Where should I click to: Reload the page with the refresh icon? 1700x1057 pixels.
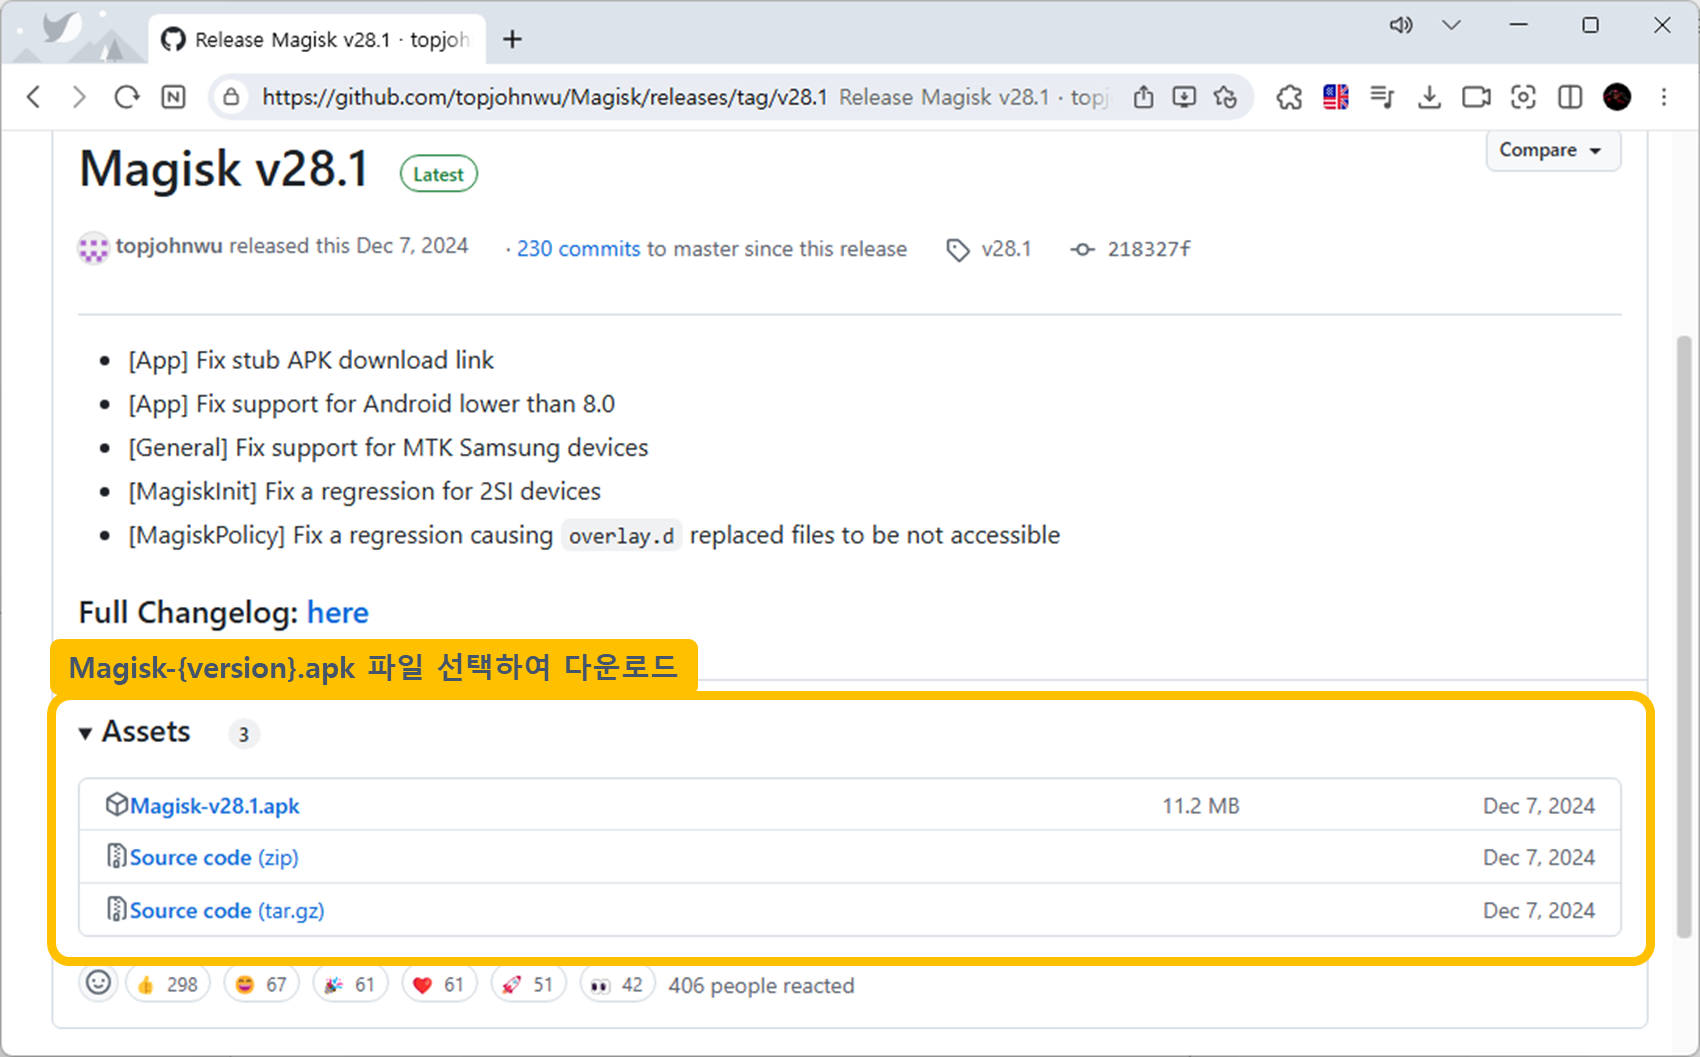coord(126,97)
